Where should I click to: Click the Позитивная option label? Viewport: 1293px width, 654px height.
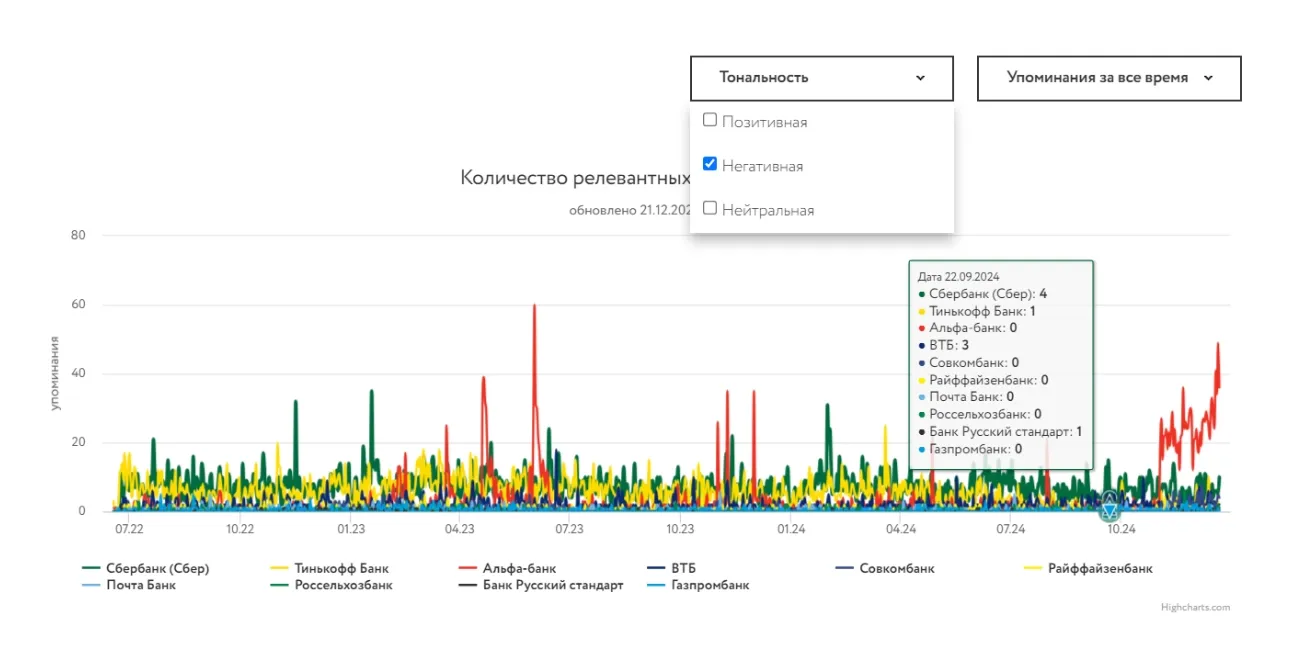[x=764, y=122]
